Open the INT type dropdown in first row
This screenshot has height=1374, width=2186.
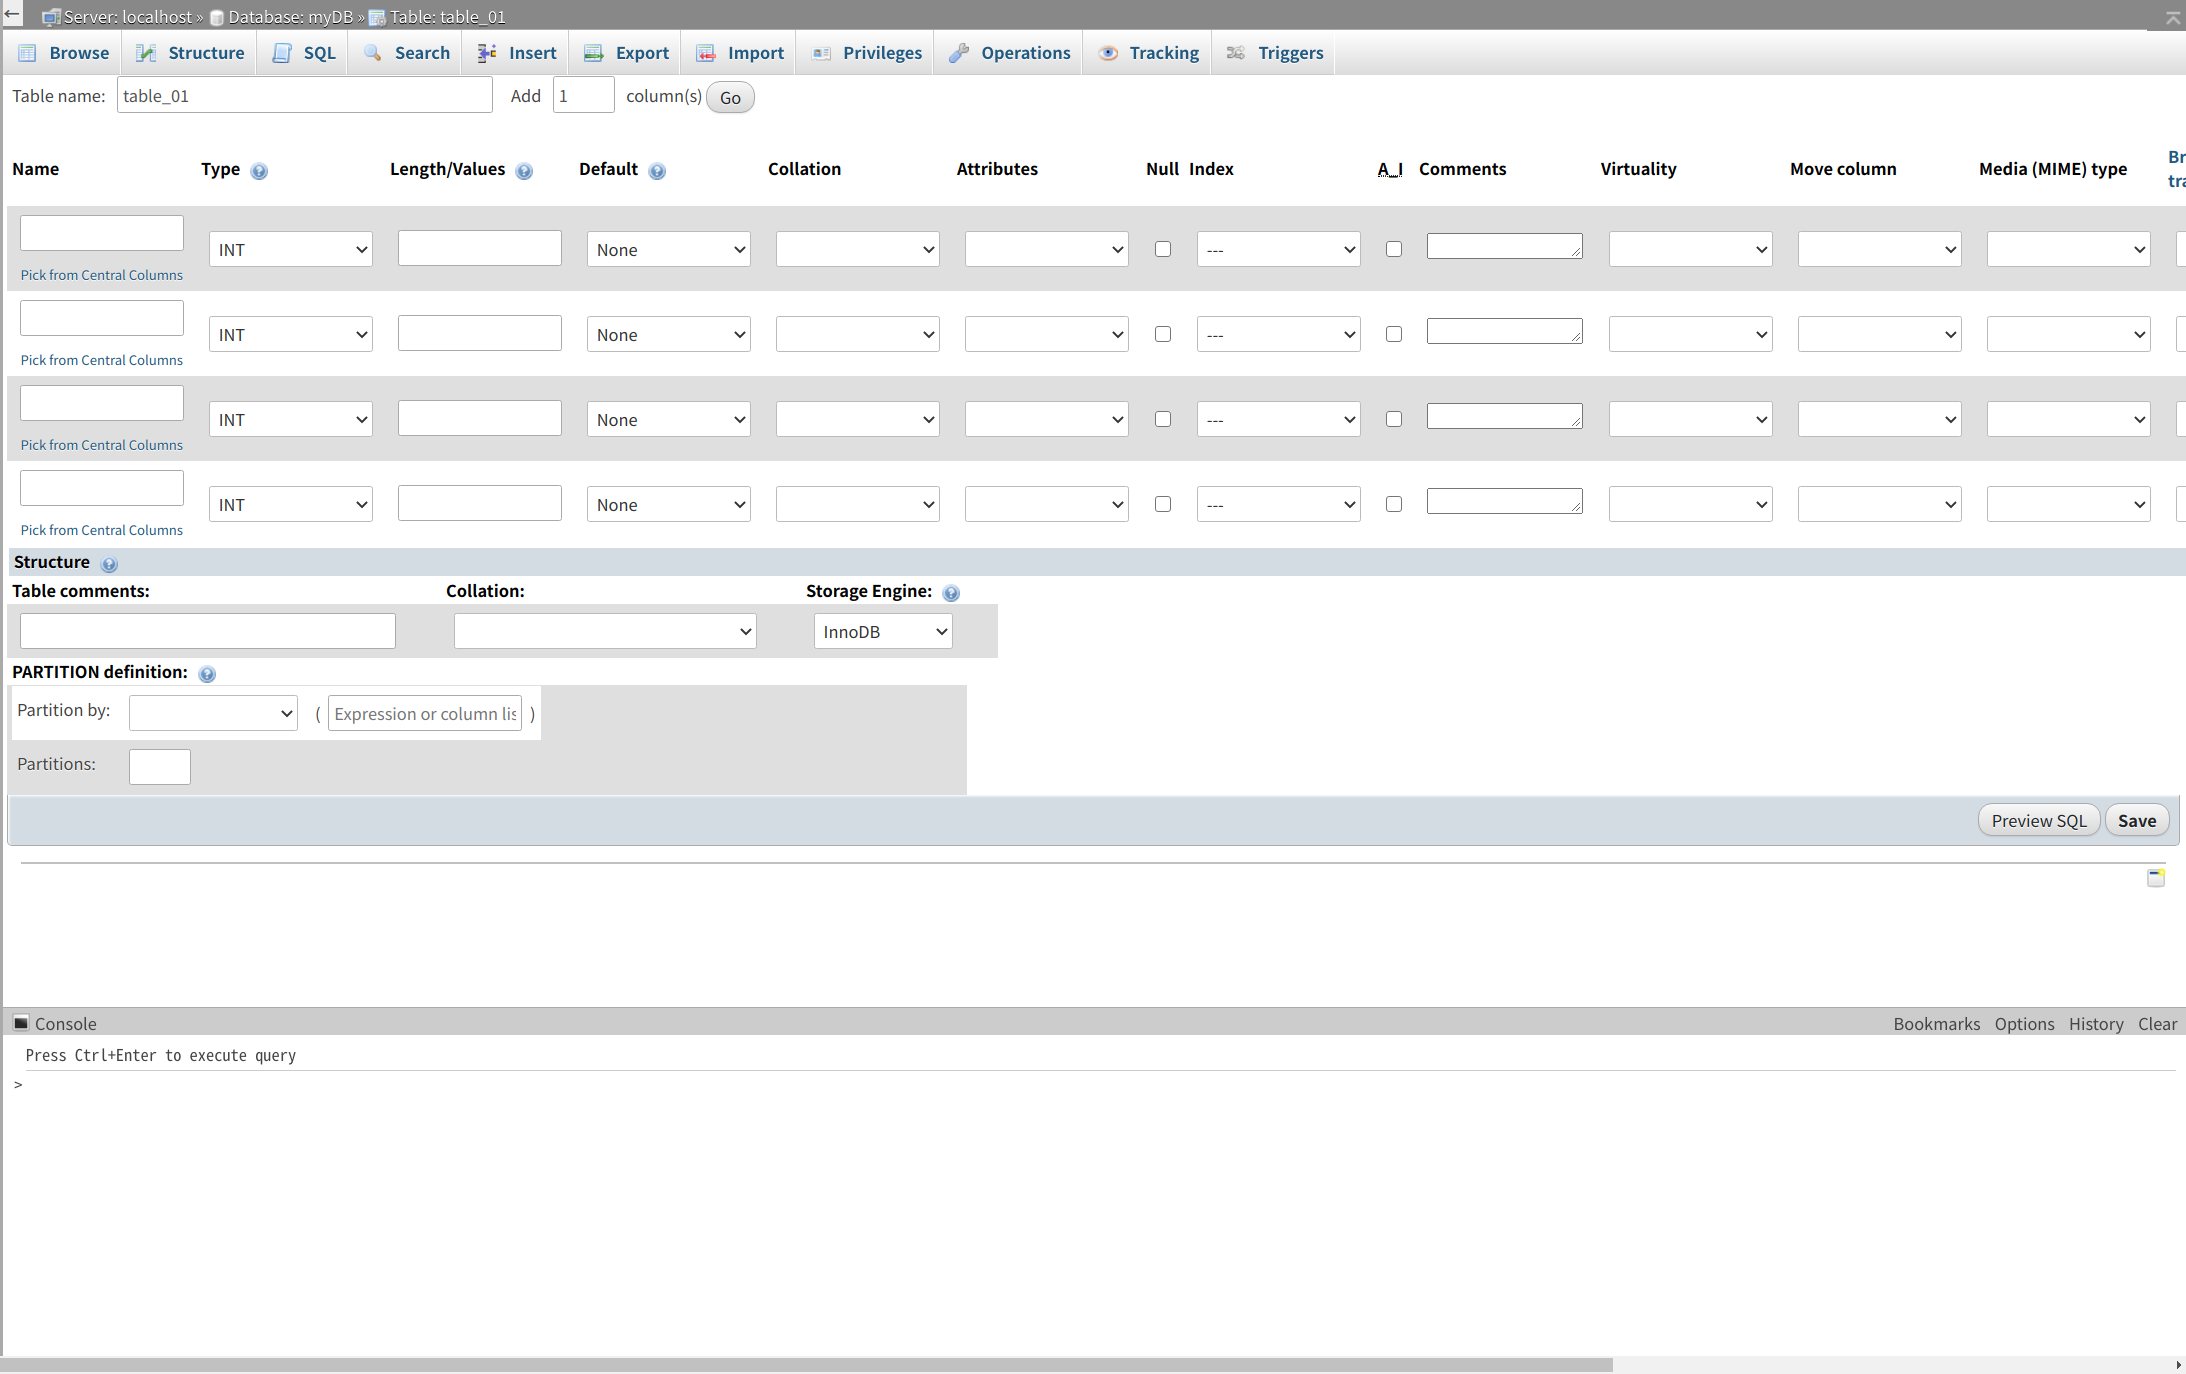pos(291,250)
